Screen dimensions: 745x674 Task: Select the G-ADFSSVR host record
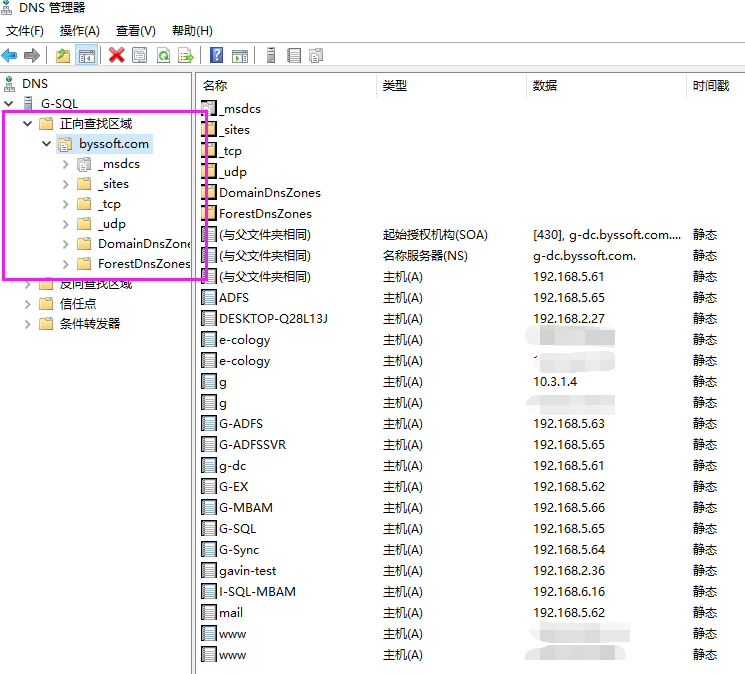[252, 445]
